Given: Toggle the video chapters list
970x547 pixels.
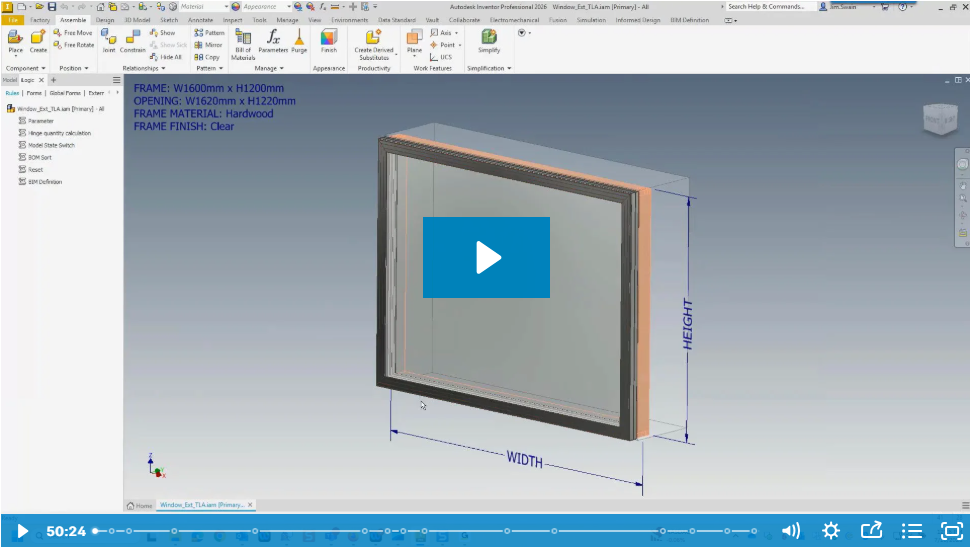Looking at the screenshot, I should (912, 531).
